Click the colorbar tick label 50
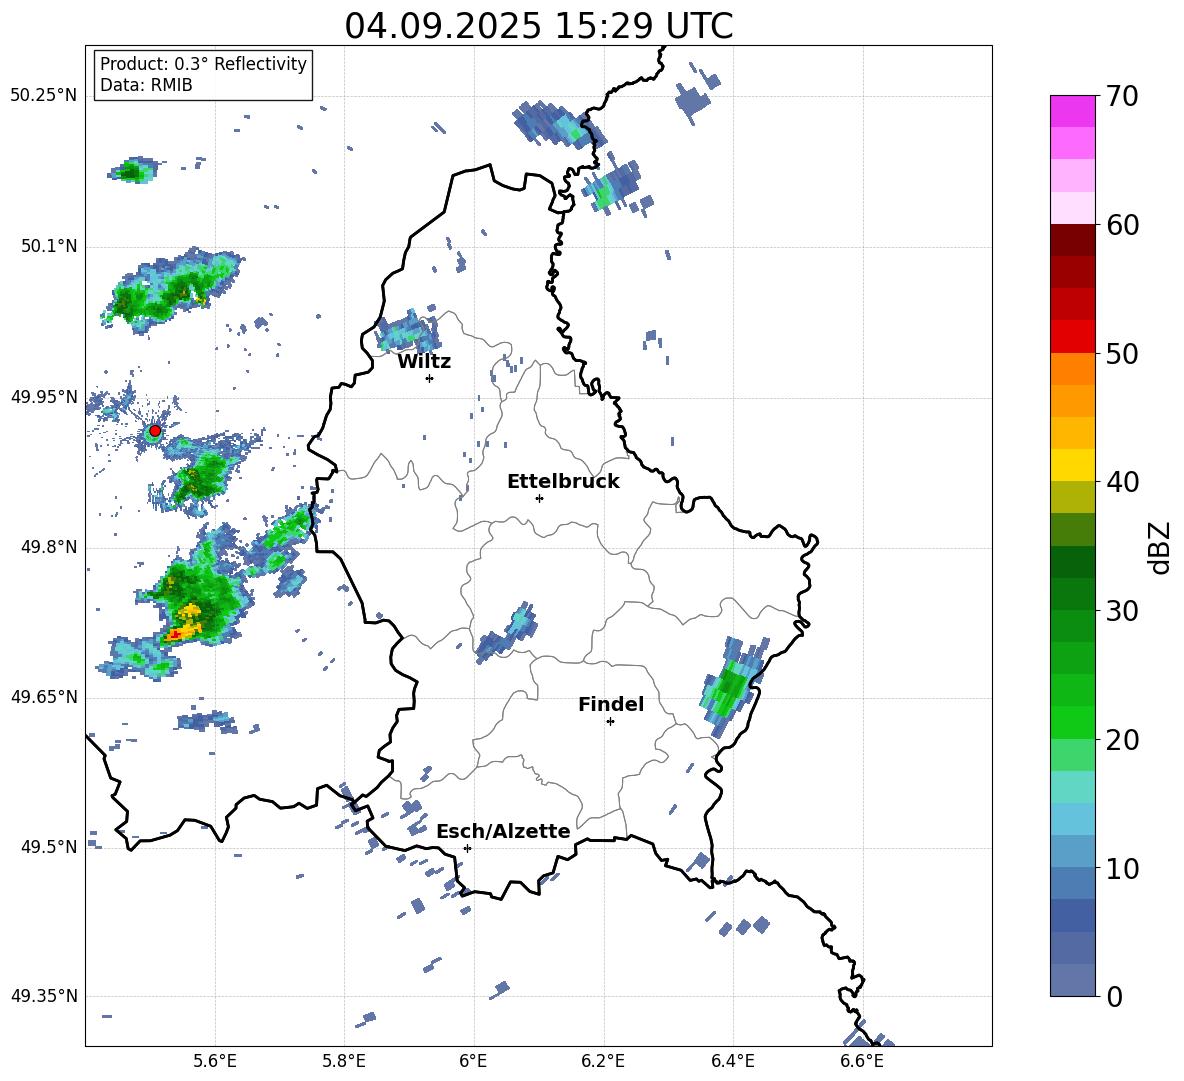 click(1122, 354)
